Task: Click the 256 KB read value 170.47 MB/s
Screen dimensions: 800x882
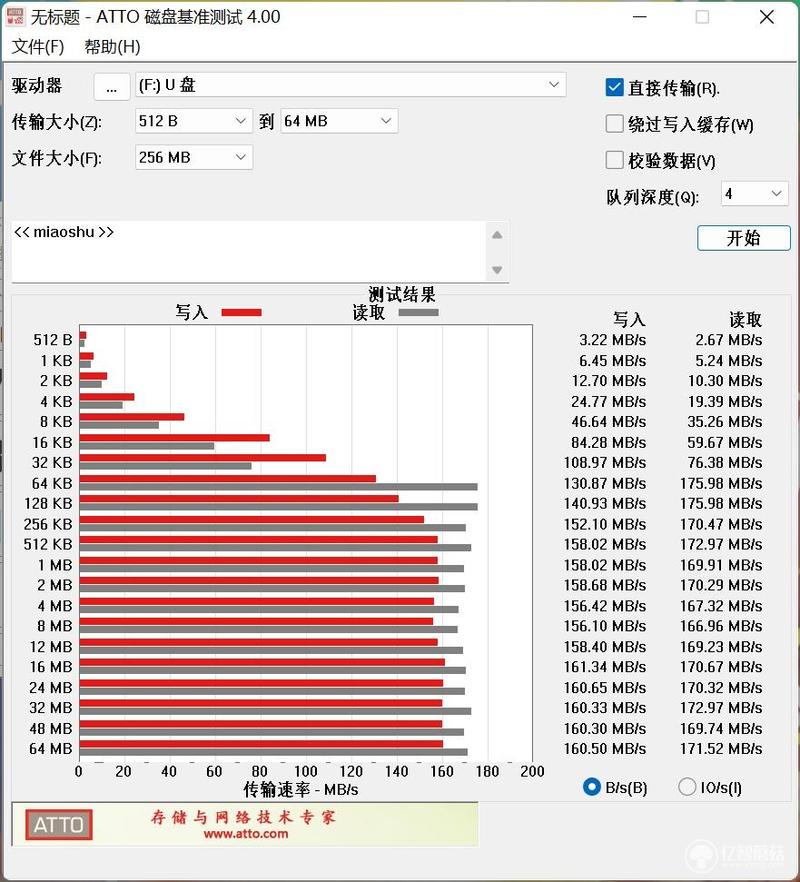Action: tap(721, 524)
